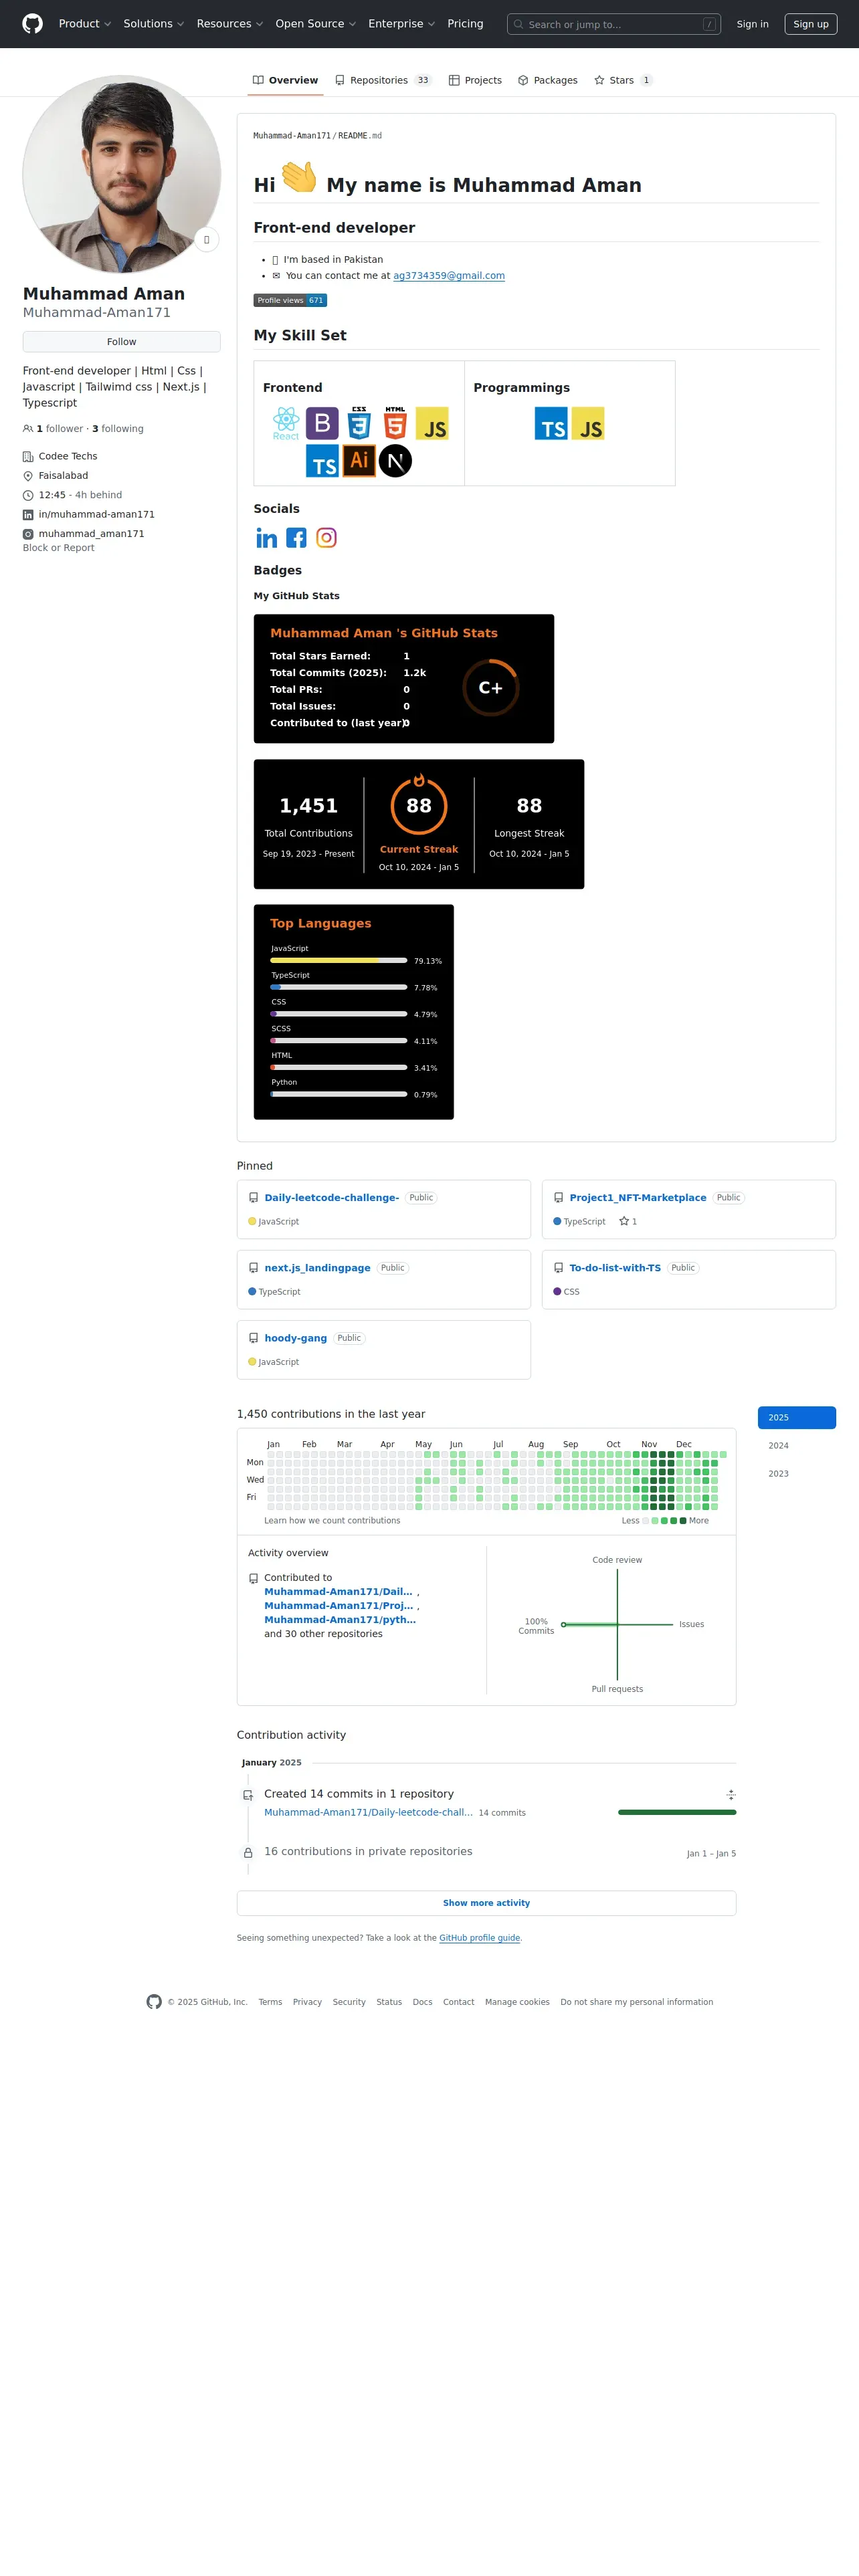Image resolution: width=859 pixels, height=2576 pixels.
Task: Click the Sign up button
Action: tap(811, 24)
